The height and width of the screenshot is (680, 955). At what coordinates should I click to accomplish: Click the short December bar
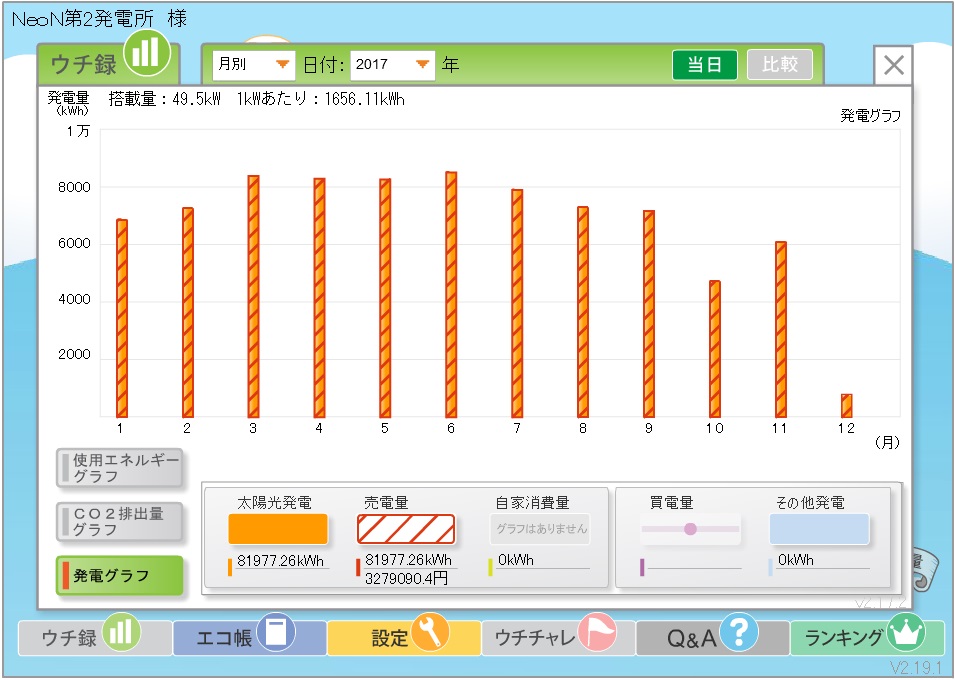[847, 406]
